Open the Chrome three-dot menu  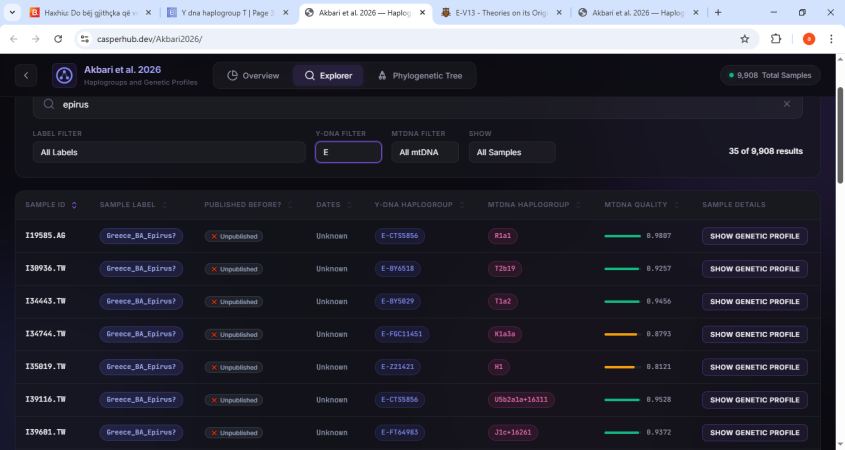(832, 39)
